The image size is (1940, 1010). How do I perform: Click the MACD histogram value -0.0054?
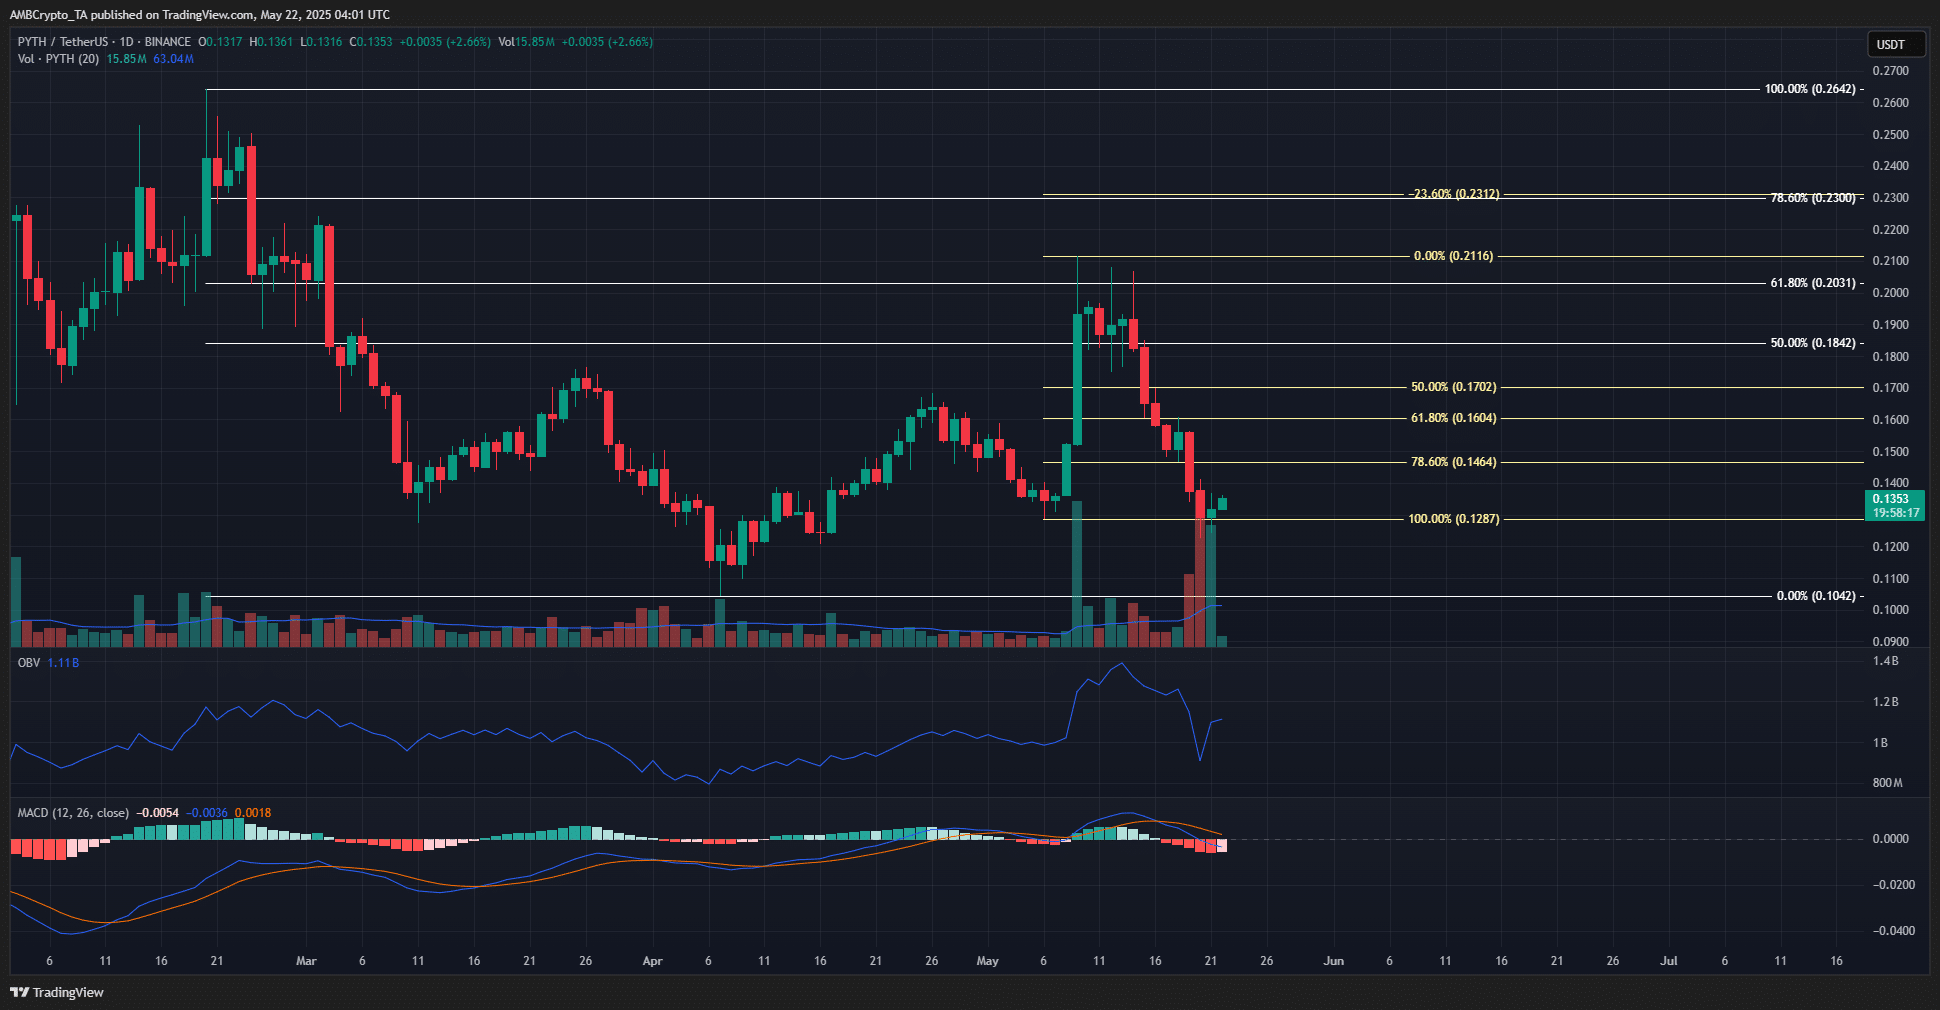click(x=158, y=813)
